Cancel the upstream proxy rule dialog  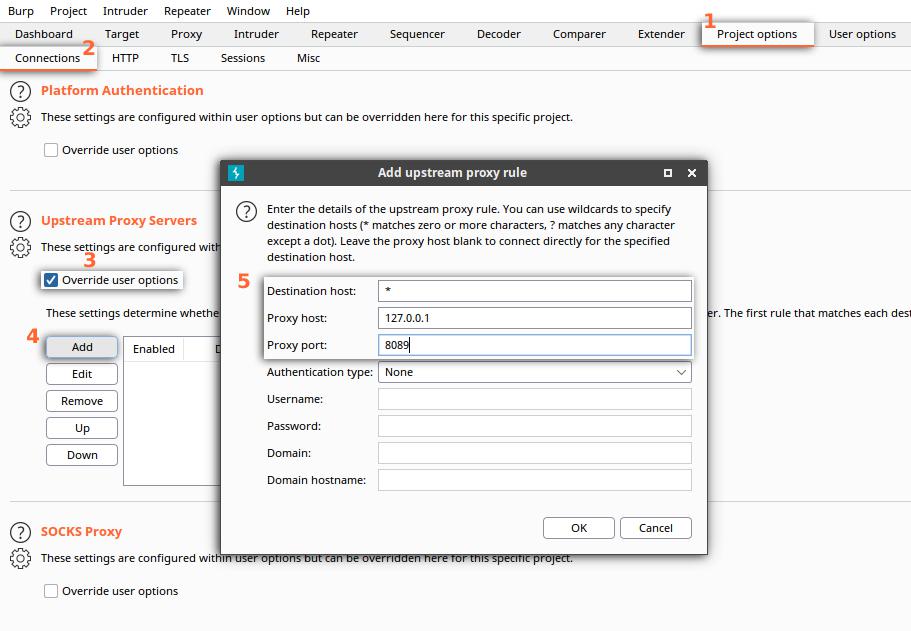(x=655, y=528)
